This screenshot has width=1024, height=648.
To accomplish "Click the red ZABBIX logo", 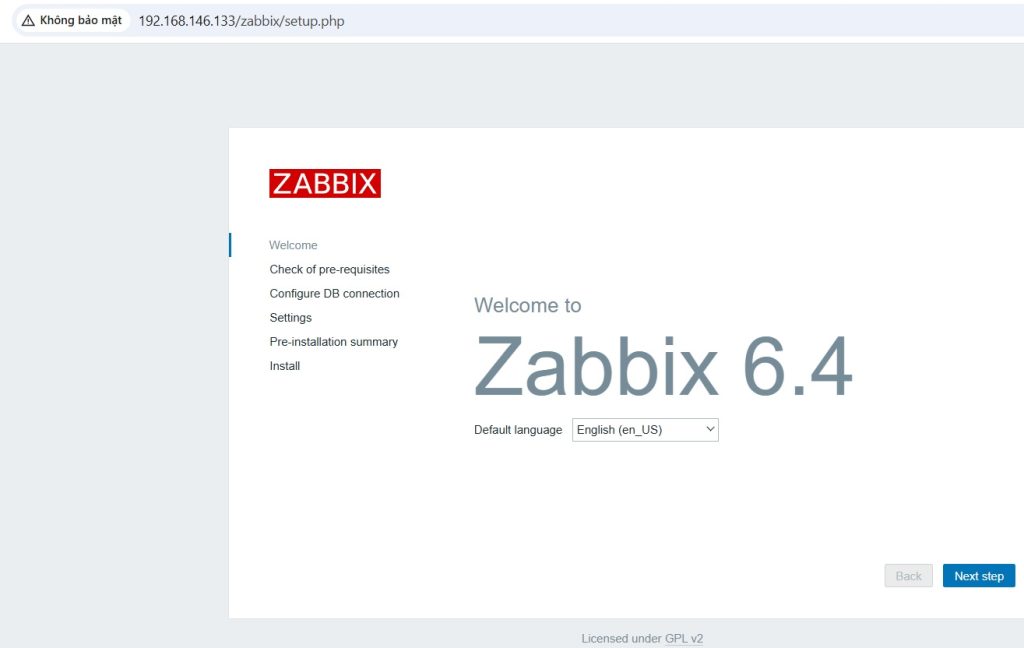I will click(325, 183).
